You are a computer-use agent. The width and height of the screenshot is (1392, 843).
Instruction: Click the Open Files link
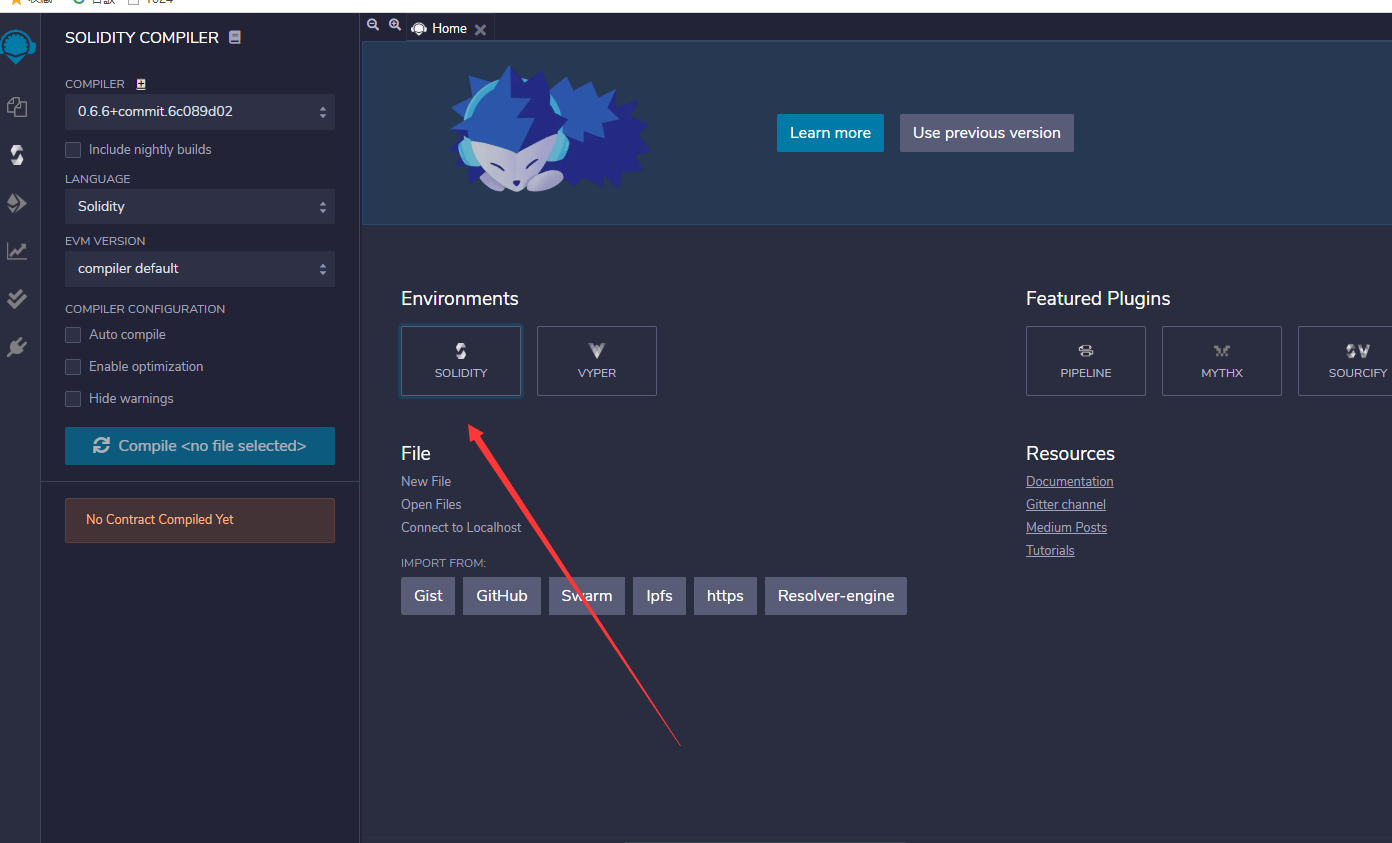[431, 505]
